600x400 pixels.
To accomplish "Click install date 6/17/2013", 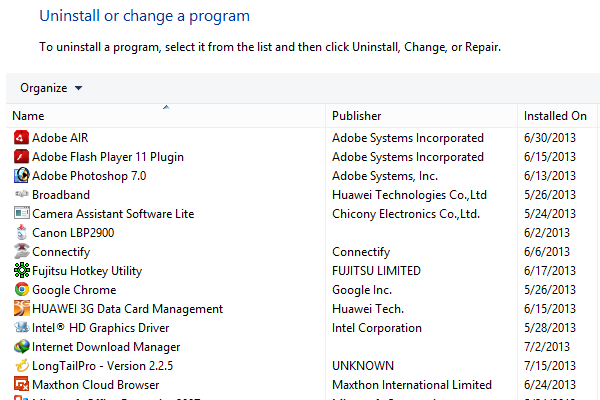I will 550,271.
